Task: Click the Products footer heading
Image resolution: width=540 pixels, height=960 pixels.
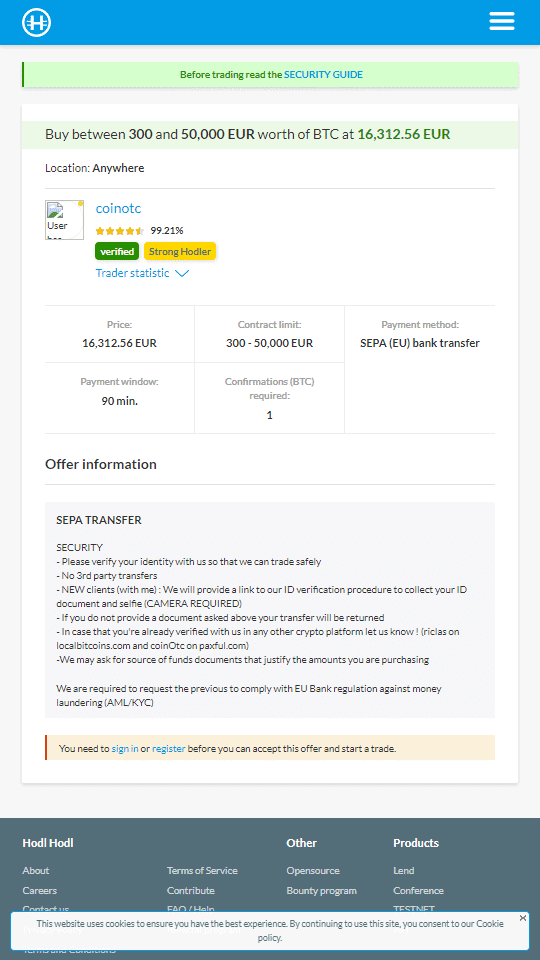Action: [x=416, y=843]
